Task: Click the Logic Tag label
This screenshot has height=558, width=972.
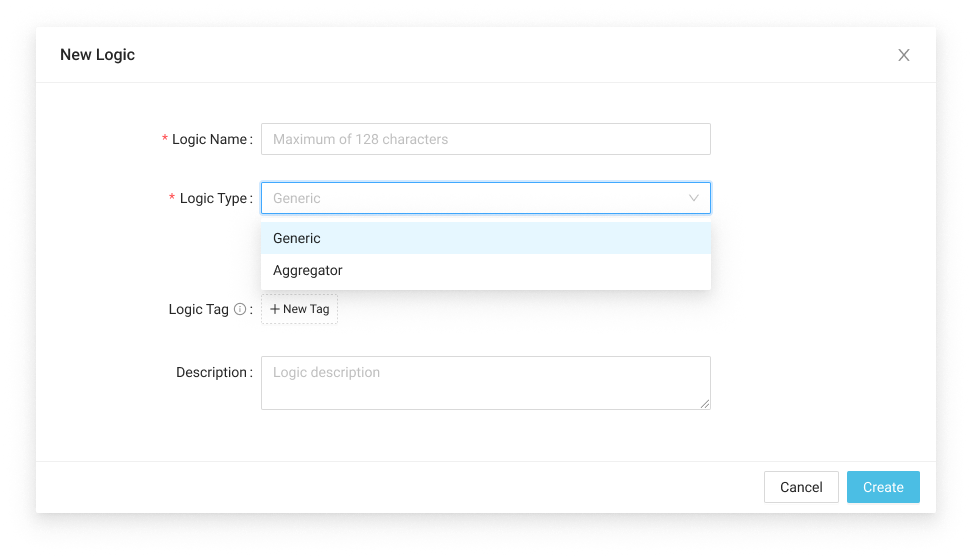Action: pyautogui.click(x=199, y=310)
